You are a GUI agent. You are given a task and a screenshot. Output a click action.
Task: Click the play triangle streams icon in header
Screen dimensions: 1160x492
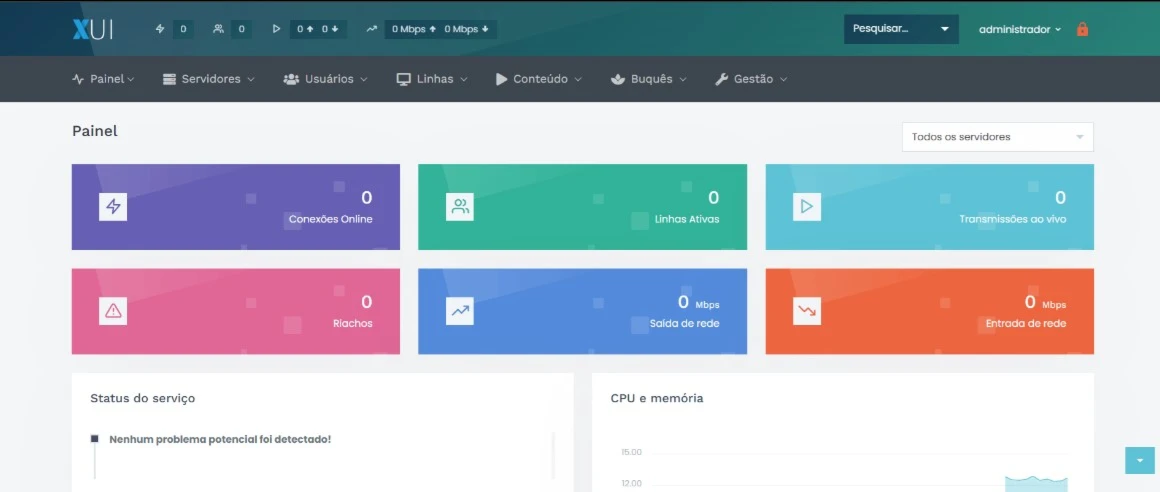point(277,29)
